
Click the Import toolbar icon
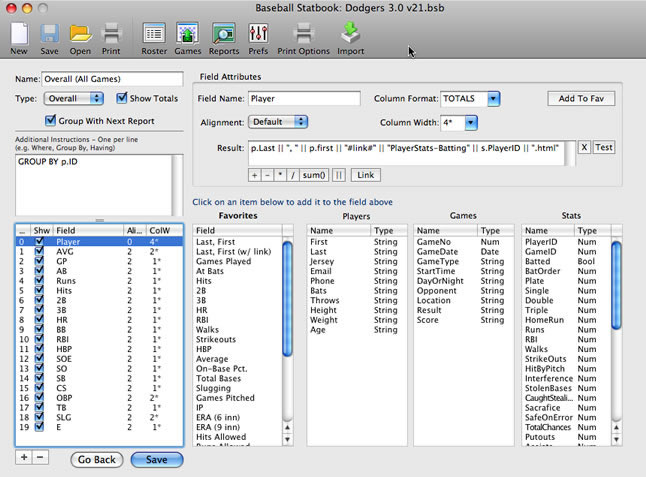(351, 33)
